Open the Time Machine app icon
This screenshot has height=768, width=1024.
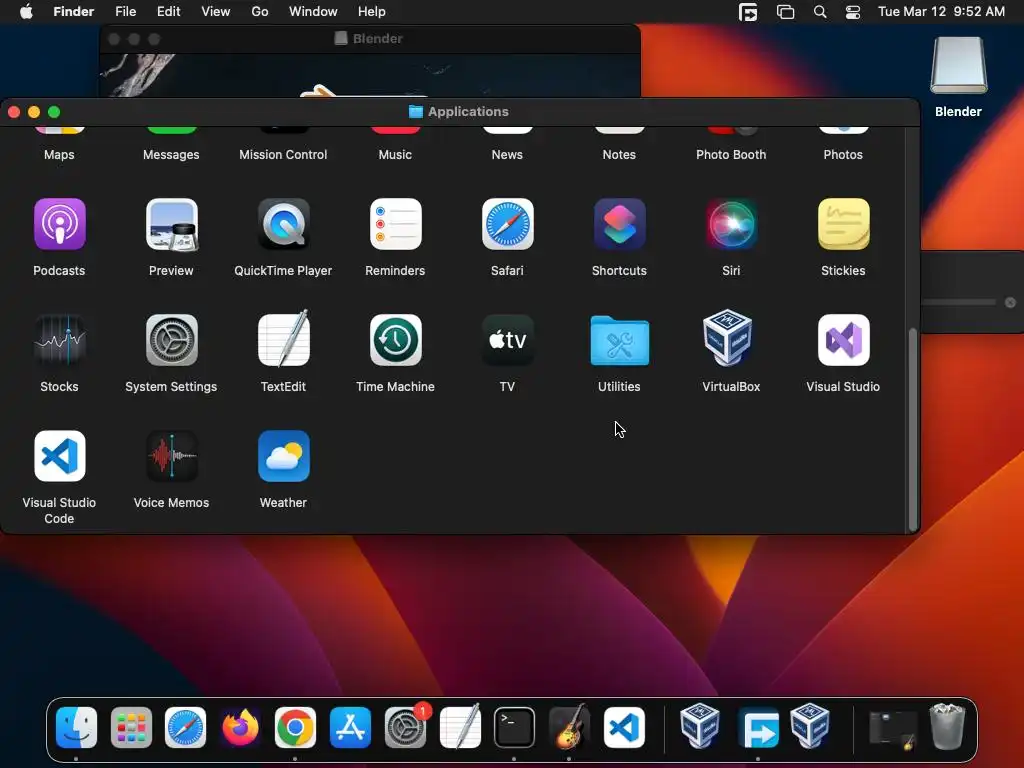click(395, 340)
